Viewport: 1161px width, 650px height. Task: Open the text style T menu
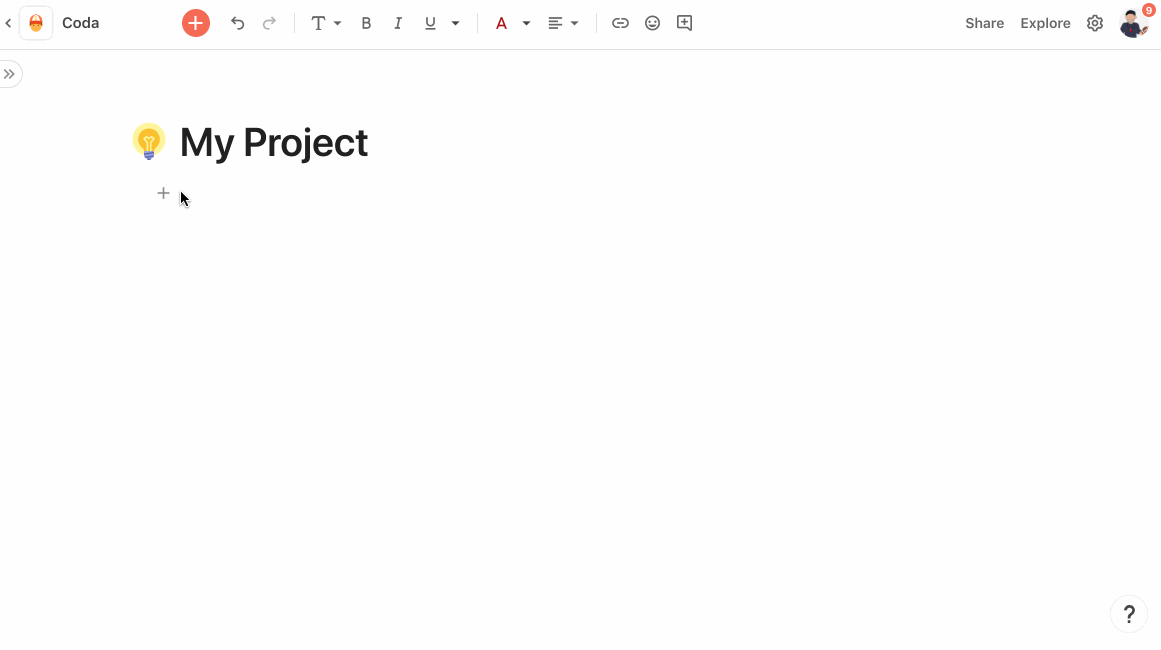click(325, 23)
